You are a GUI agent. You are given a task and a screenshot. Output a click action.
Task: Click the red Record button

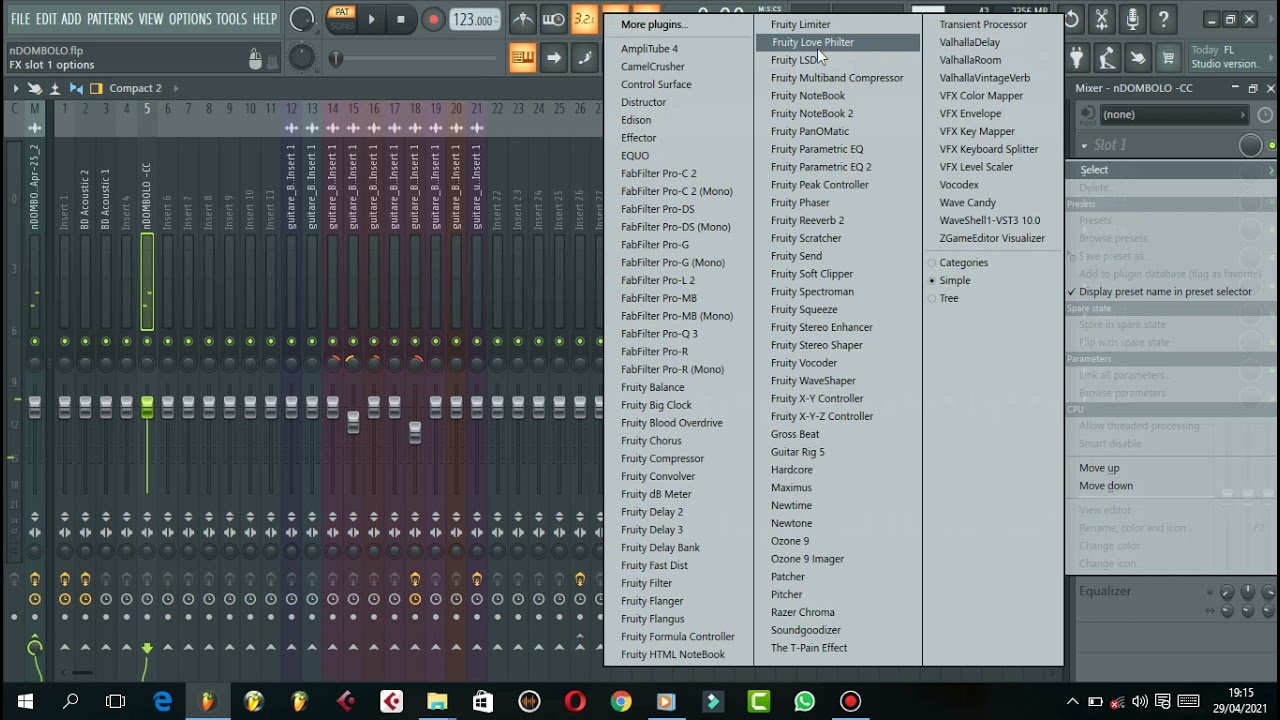(x=433, y=19)
